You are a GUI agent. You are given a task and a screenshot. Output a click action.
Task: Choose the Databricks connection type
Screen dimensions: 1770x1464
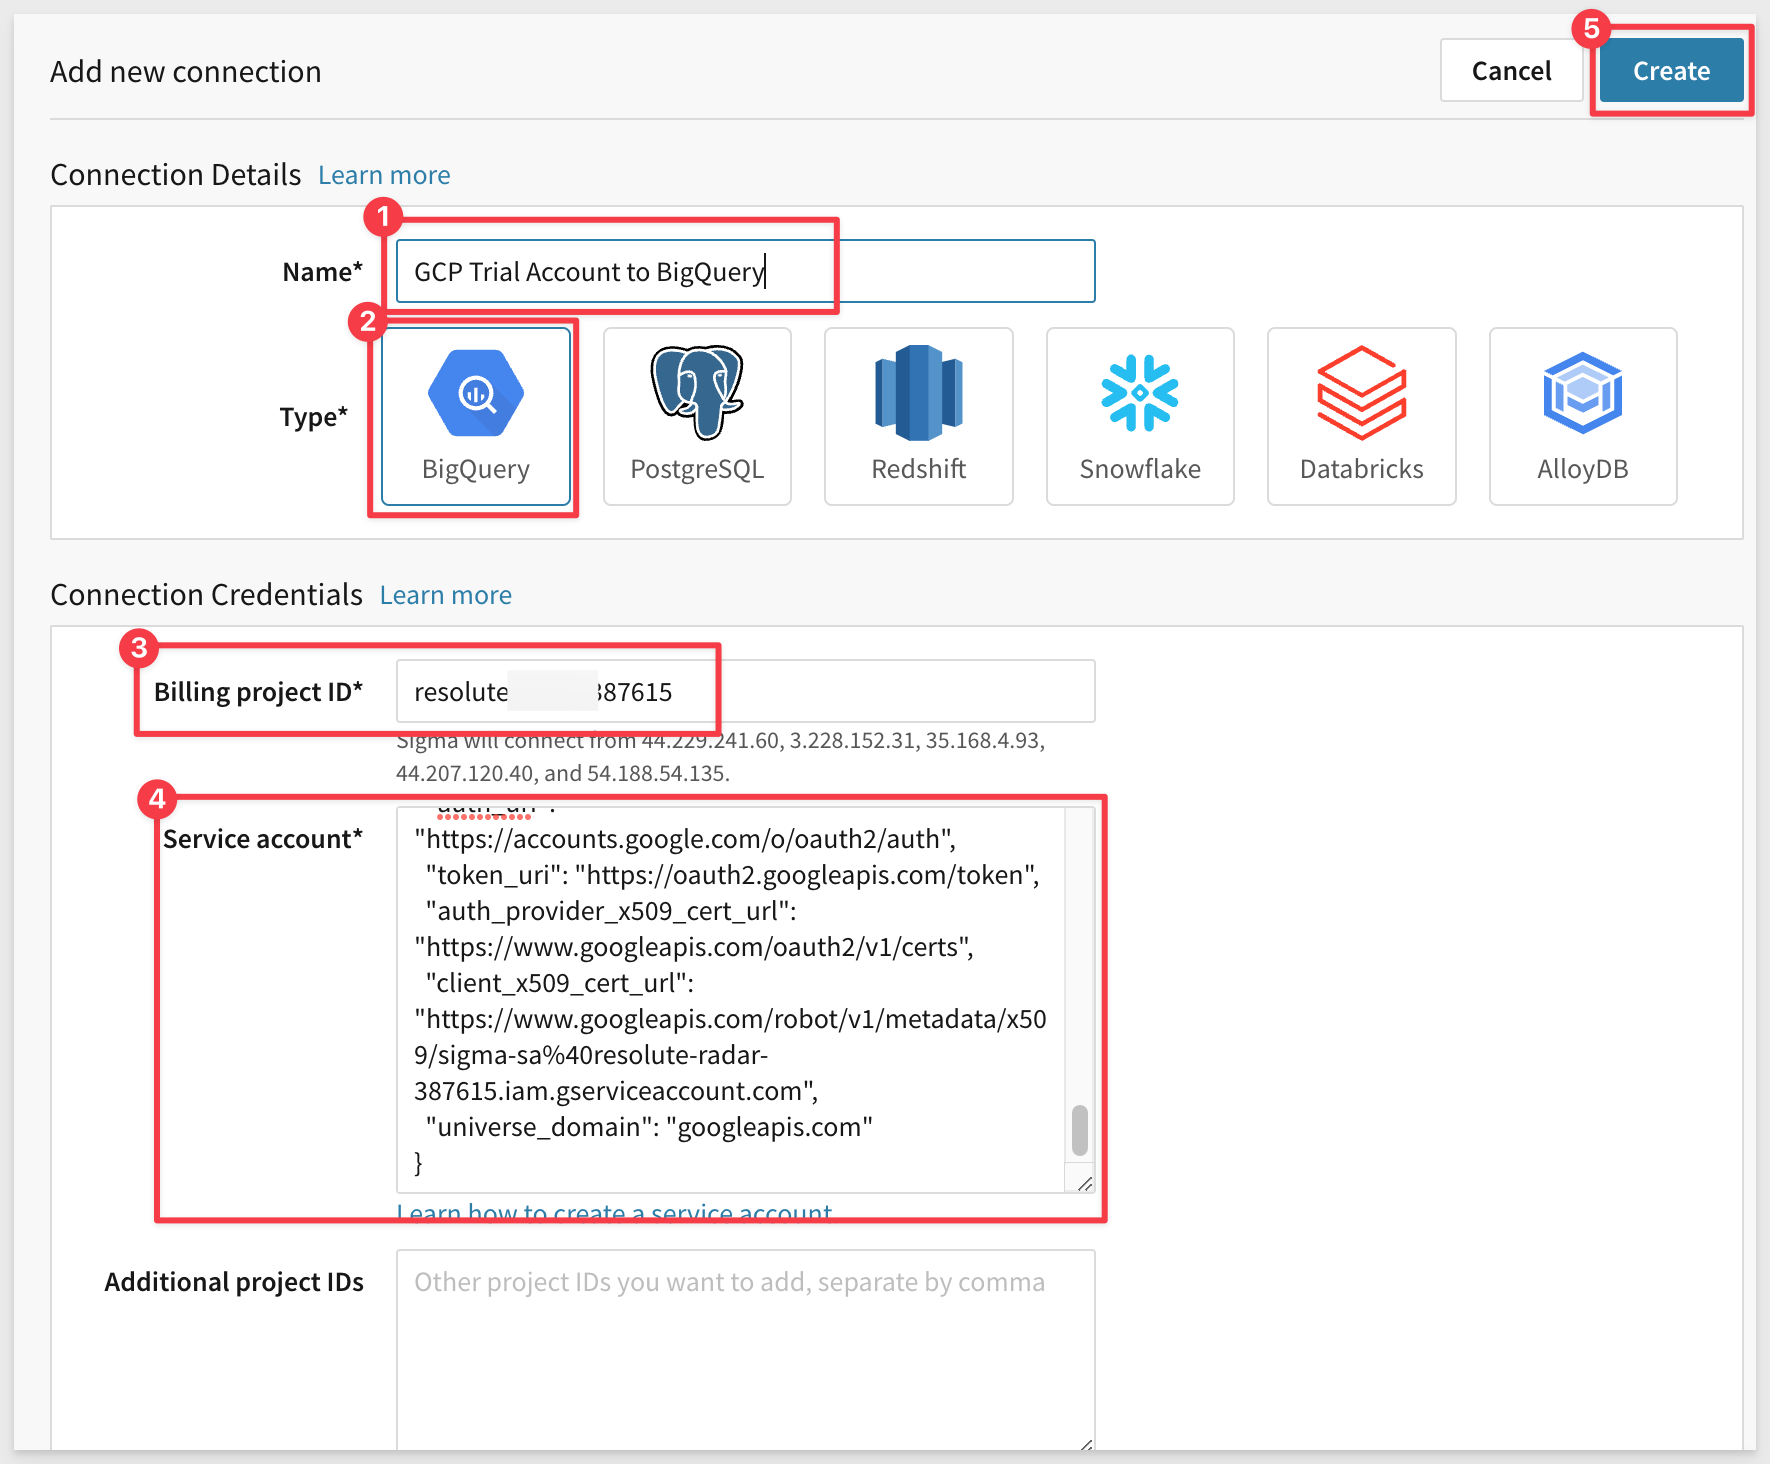(1361, 416)
